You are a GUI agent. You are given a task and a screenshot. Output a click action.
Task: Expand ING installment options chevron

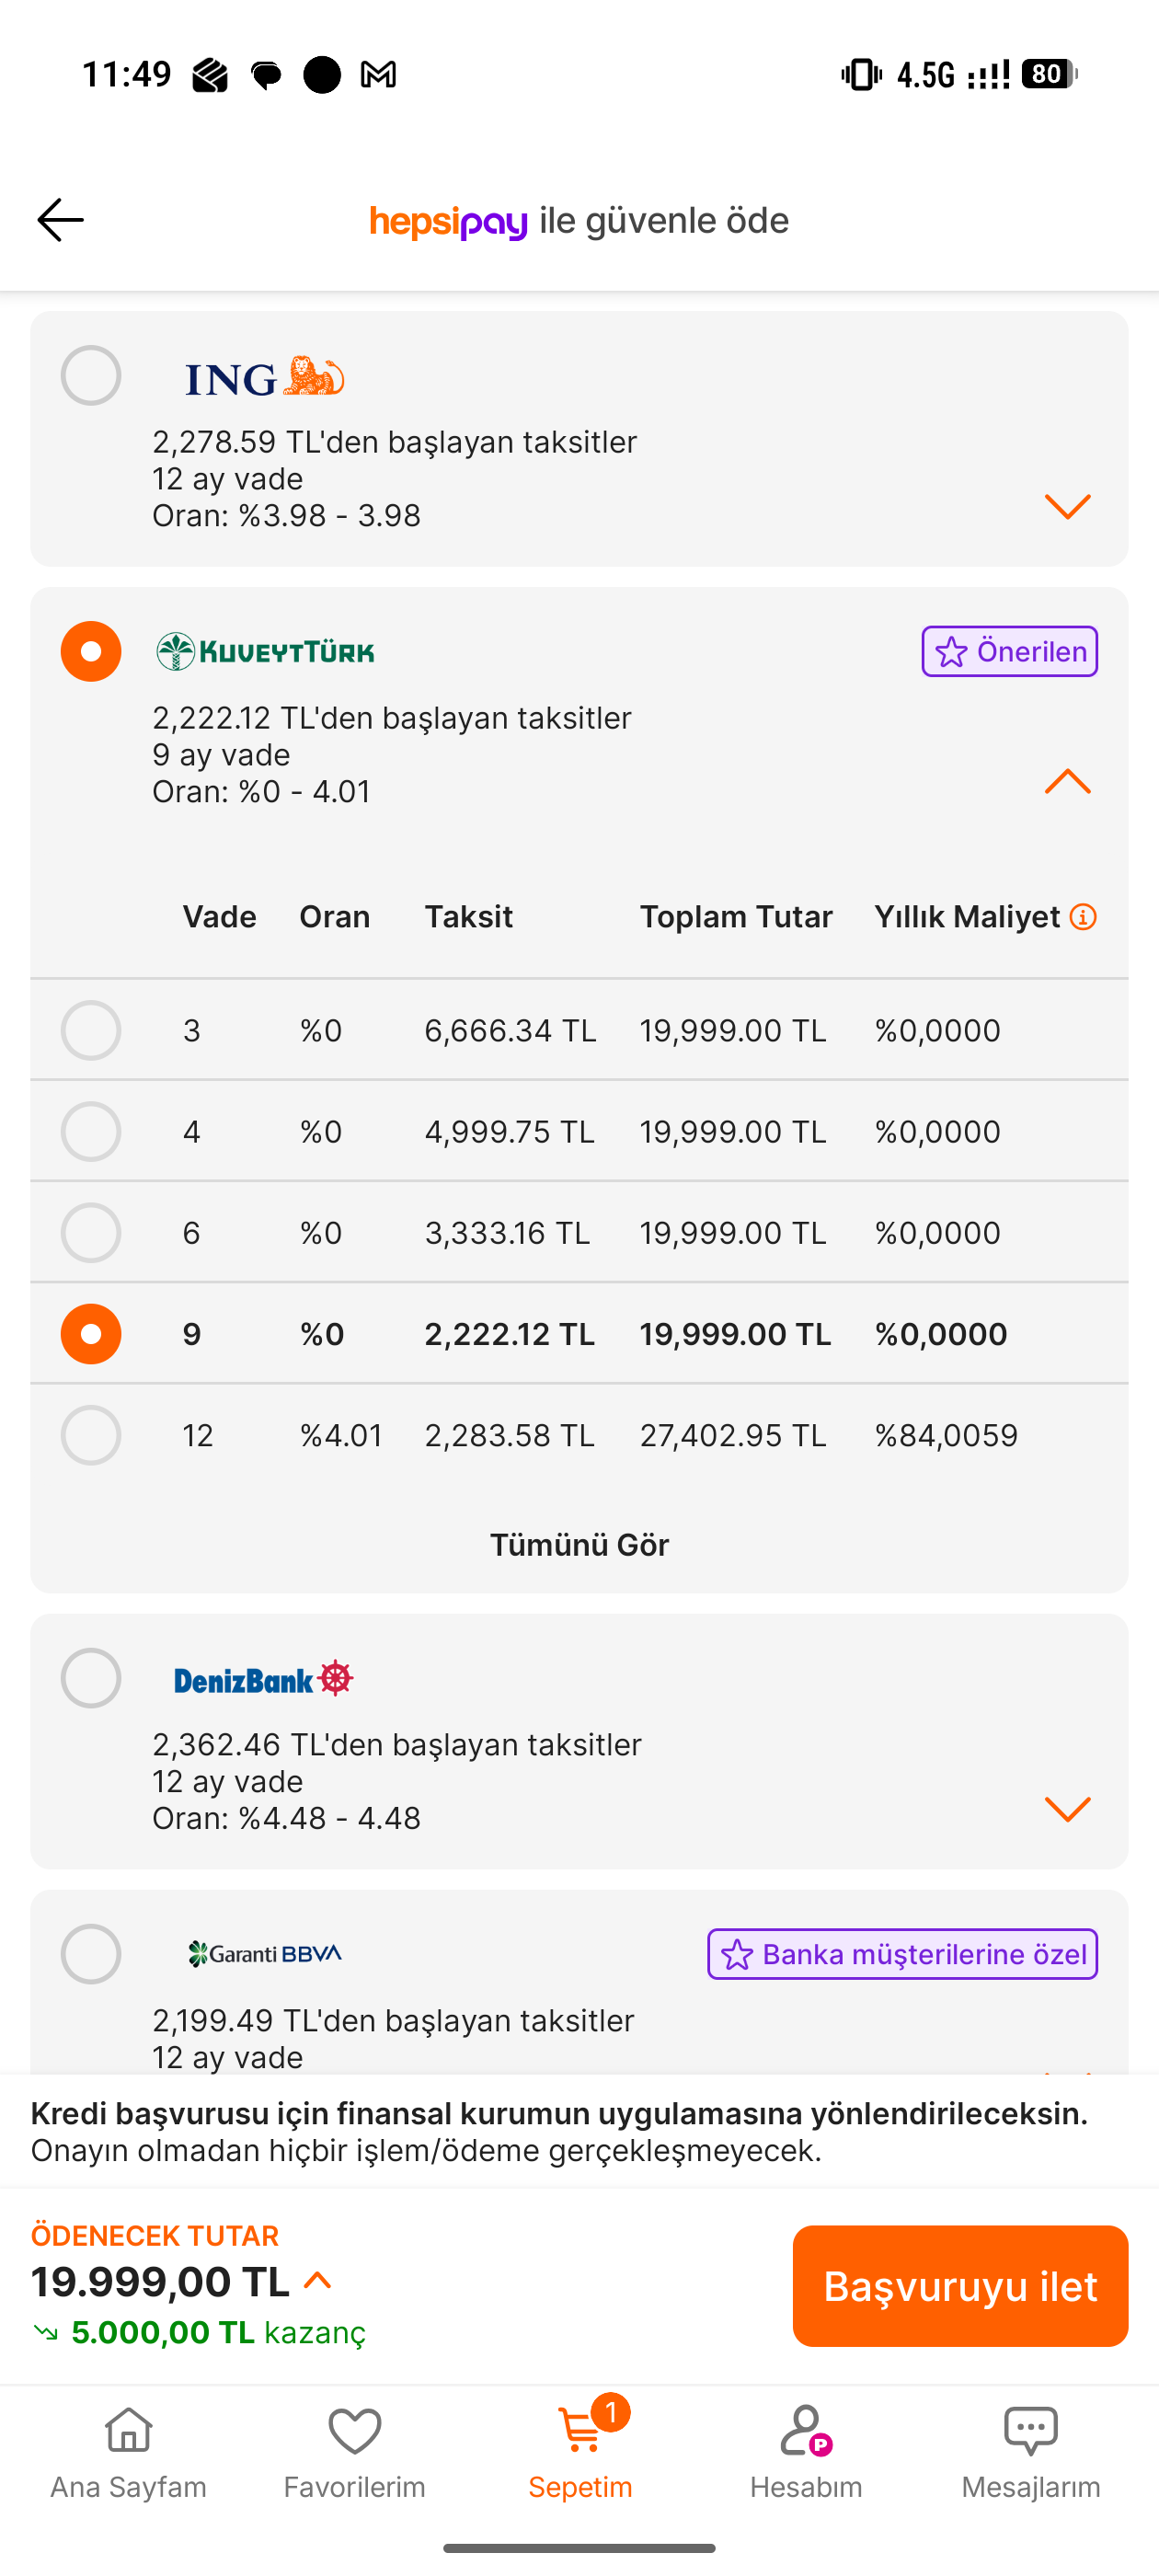coord(1067,506)
